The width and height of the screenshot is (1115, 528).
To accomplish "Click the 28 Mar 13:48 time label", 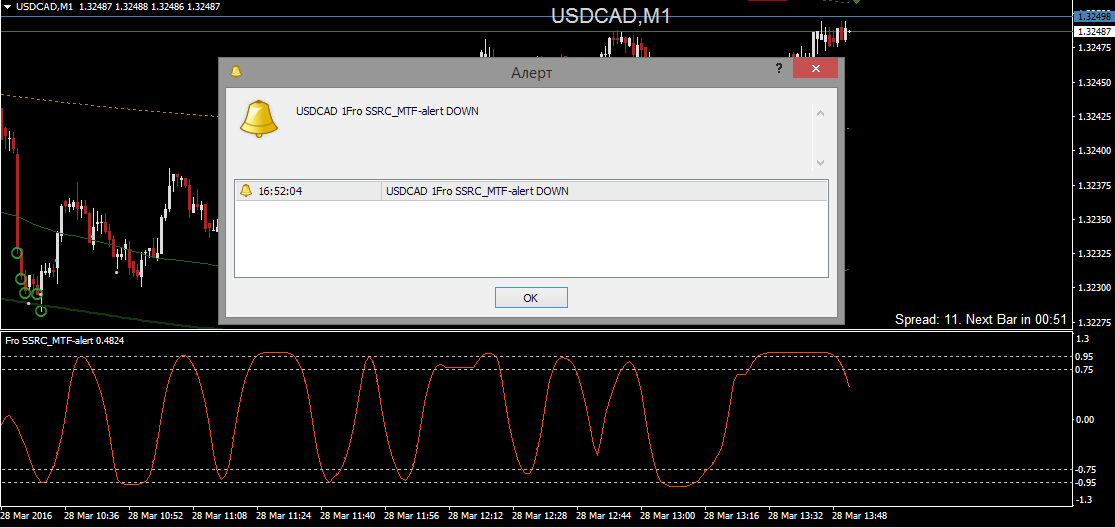I will click(860, 516).
